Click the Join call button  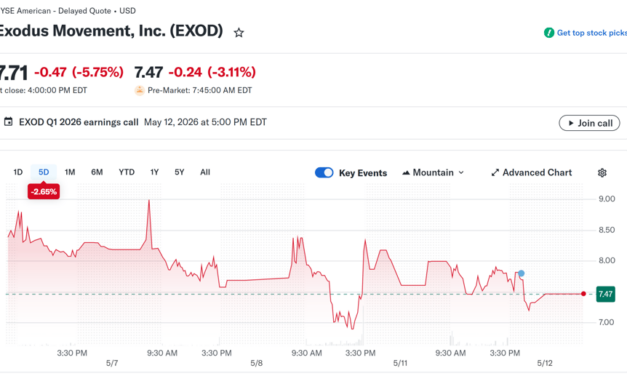[x=589, y=123]
